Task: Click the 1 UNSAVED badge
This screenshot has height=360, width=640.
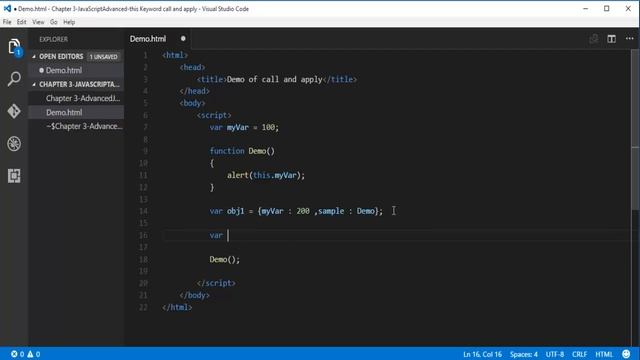Action: point(104,57)
